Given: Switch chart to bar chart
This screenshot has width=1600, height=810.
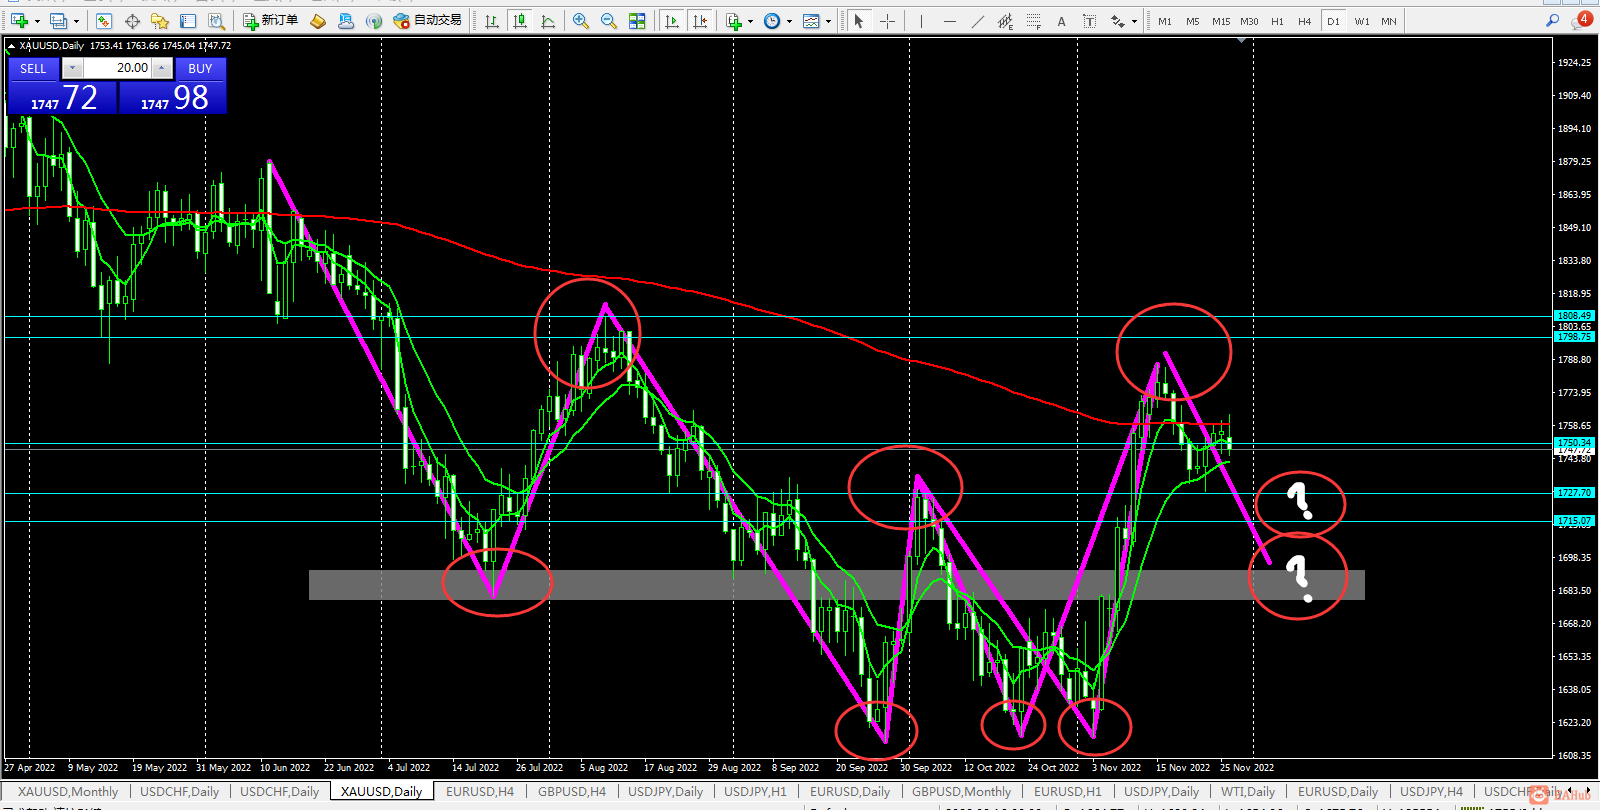Looking at the screenshot, I should click(492, 21).
